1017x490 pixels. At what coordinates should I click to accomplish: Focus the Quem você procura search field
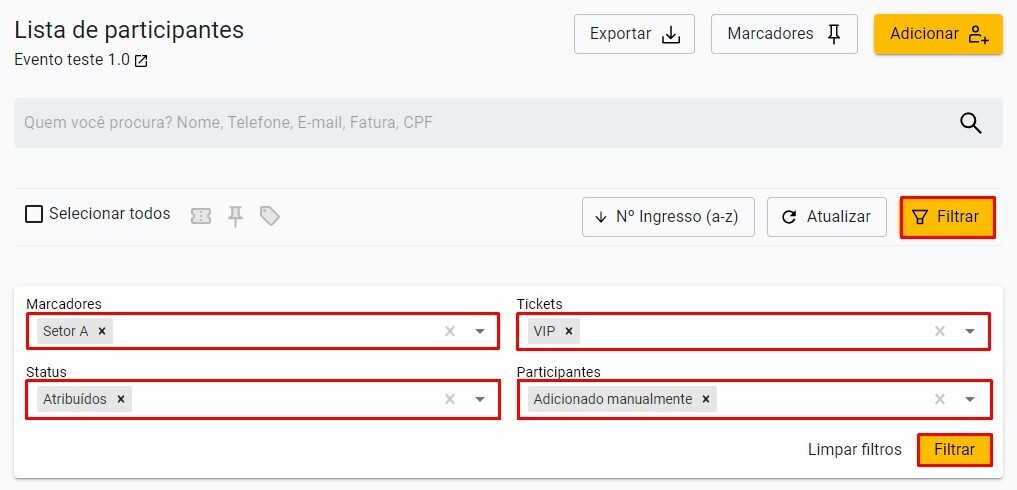[480, 123]
